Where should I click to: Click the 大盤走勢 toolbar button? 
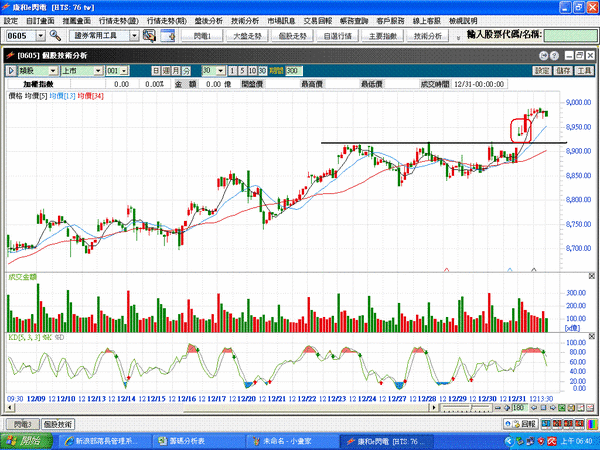(247, 36)
